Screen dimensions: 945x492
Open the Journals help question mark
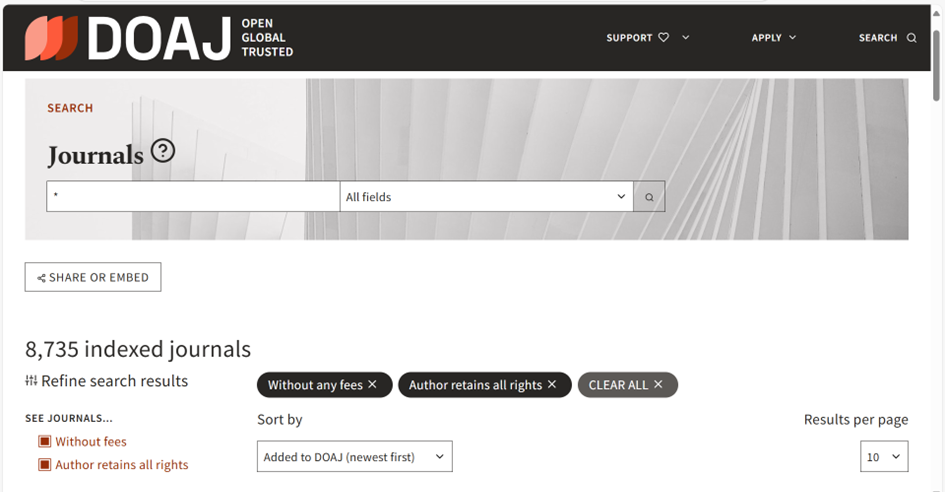(x=163, y=151)
